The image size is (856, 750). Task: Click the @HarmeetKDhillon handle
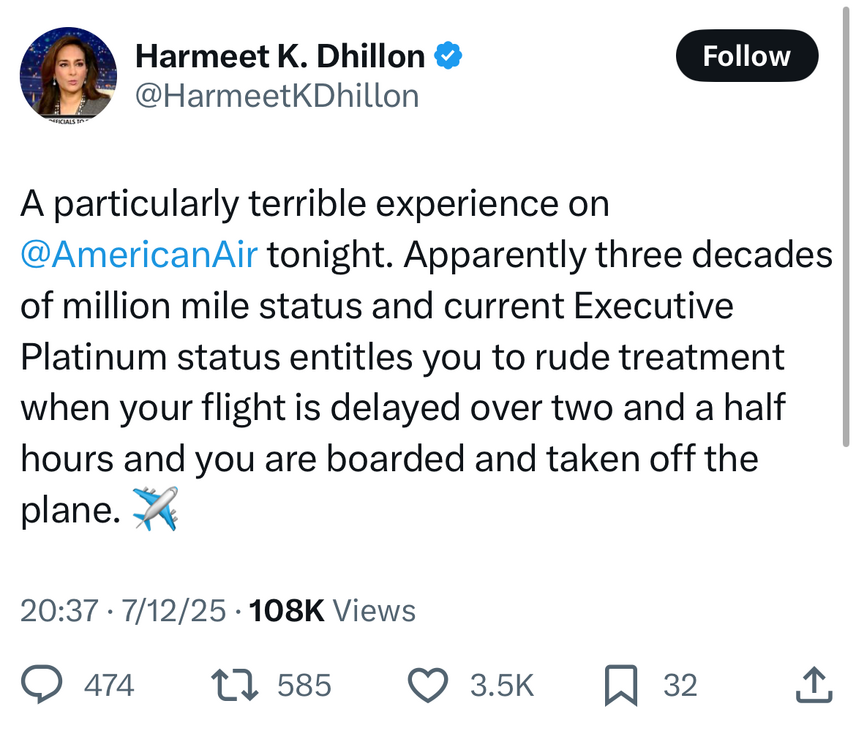click(276, 95)
